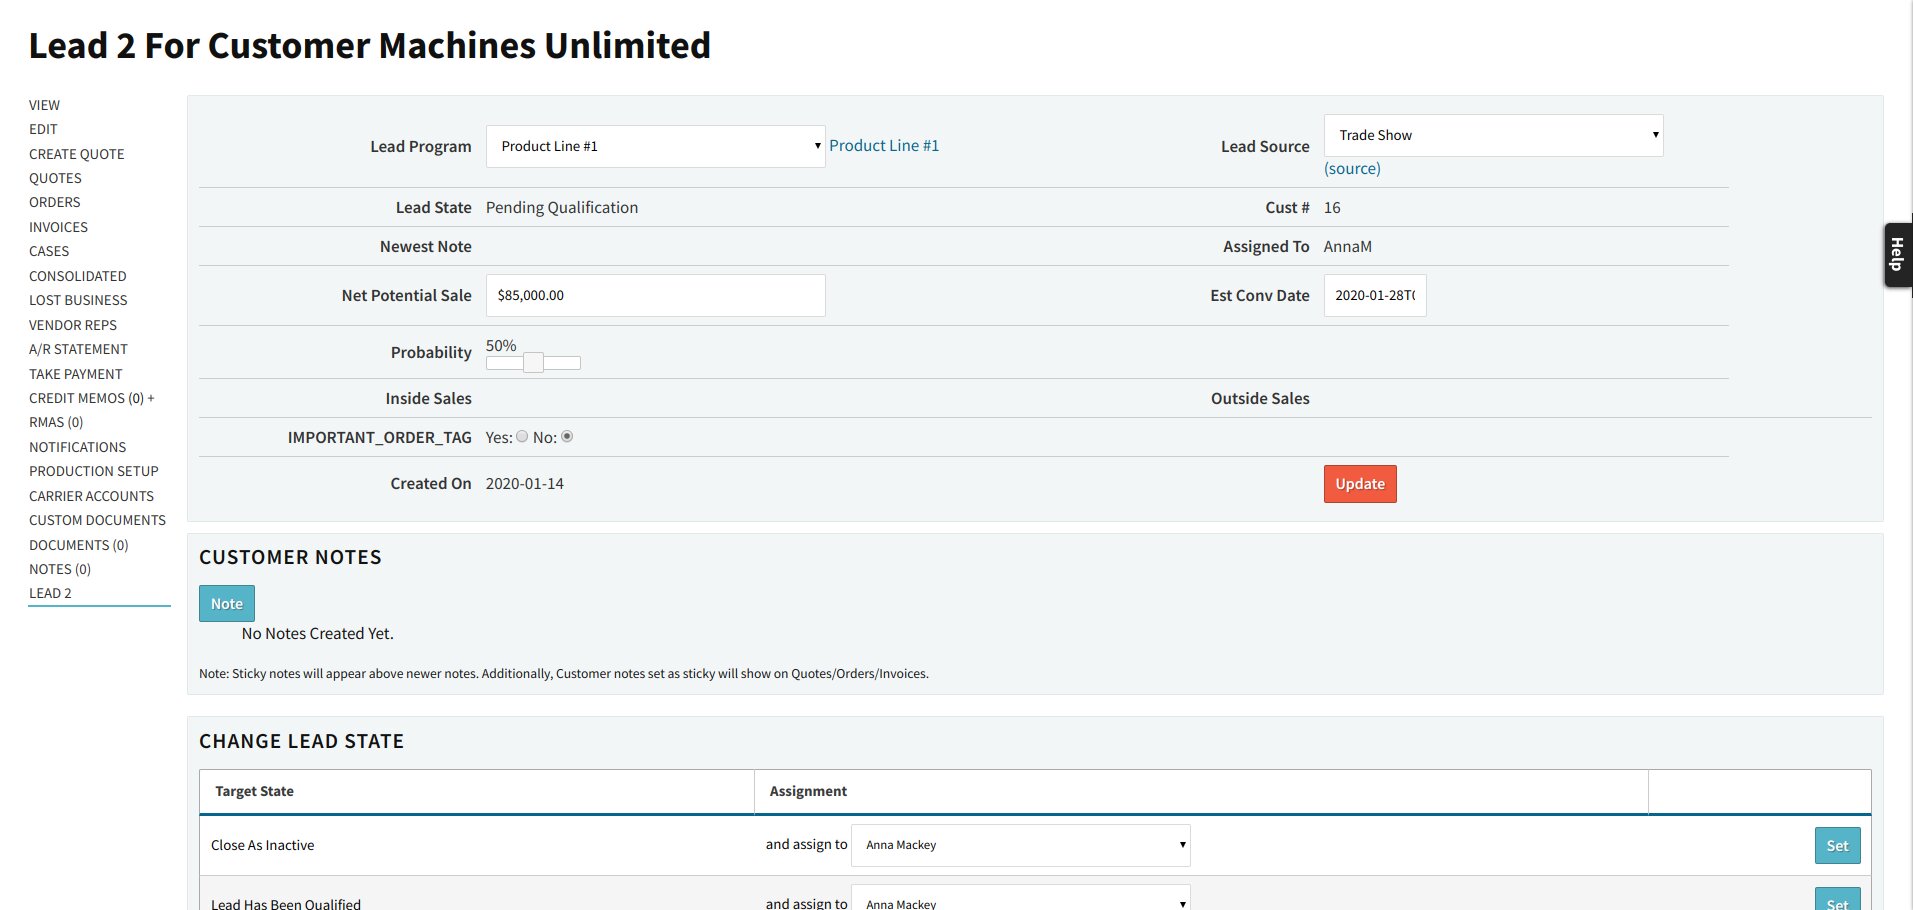Click the red Update button
This screenshot has width=1913, height=910.
coord(1360,484)
